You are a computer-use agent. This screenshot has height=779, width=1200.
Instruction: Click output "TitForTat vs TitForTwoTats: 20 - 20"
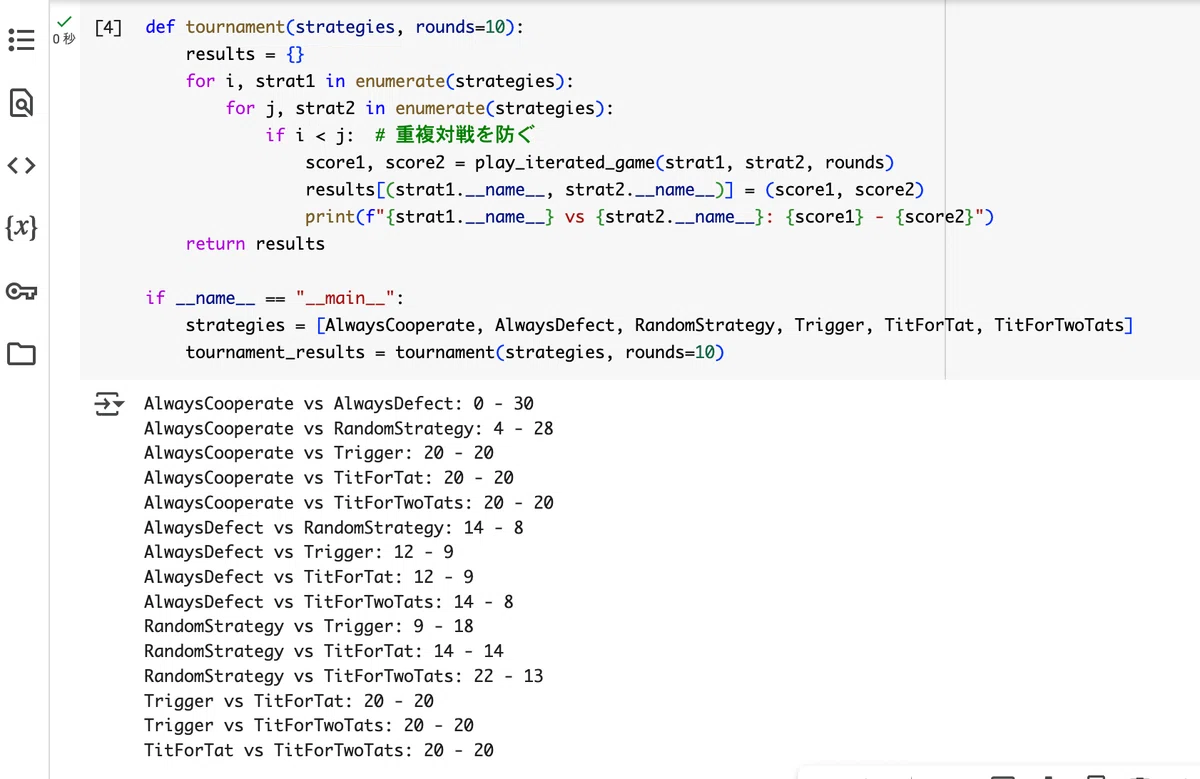319,750
